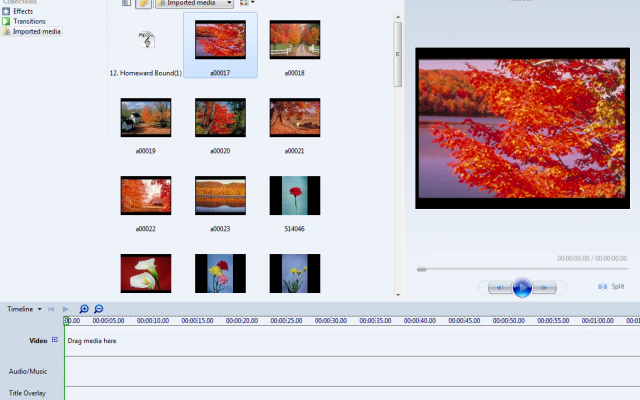The image size is (640, 400).
Task: Click the Title Overlay track label
Action: 27,393
